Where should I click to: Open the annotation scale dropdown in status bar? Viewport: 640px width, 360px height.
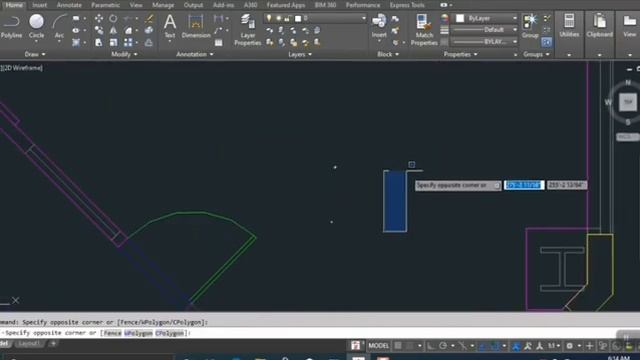click(x=554, y=346)
